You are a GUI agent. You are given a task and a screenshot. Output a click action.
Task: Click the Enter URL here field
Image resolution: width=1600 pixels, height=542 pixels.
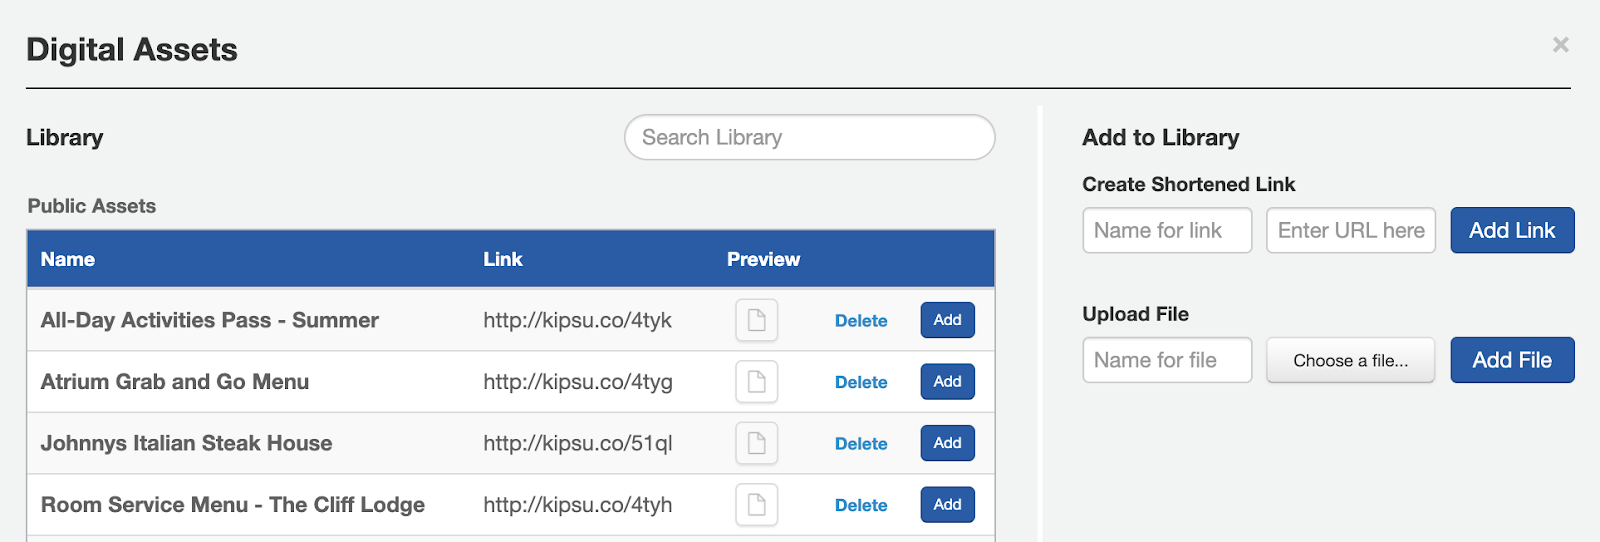pyautogui.click(x=1351, y=231)
